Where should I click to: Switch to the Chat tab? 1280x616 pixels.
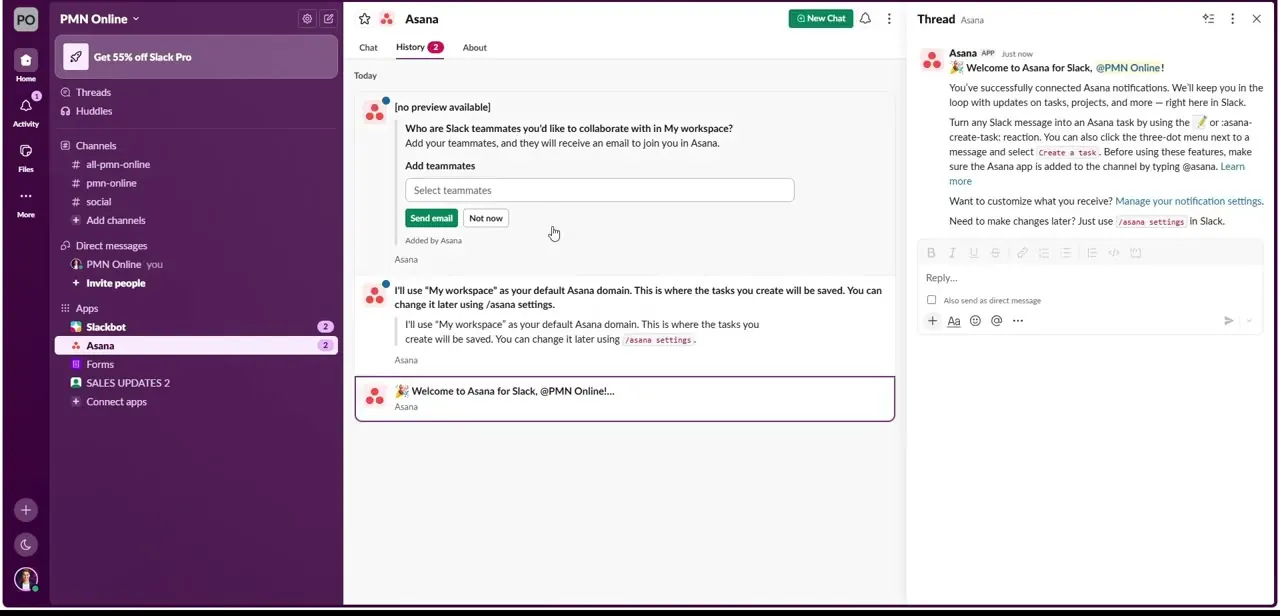[x=368, y=47]
